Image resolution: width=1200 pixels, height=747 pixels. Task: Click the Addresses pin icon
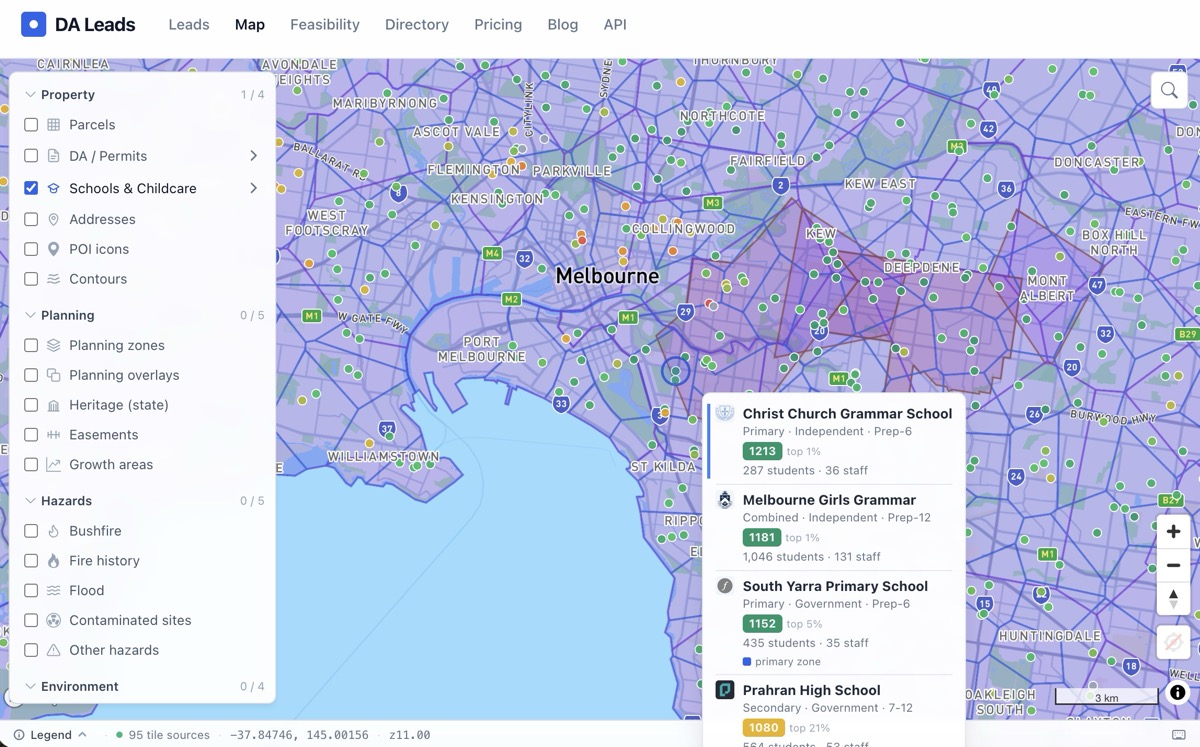(x=54, y=219)
